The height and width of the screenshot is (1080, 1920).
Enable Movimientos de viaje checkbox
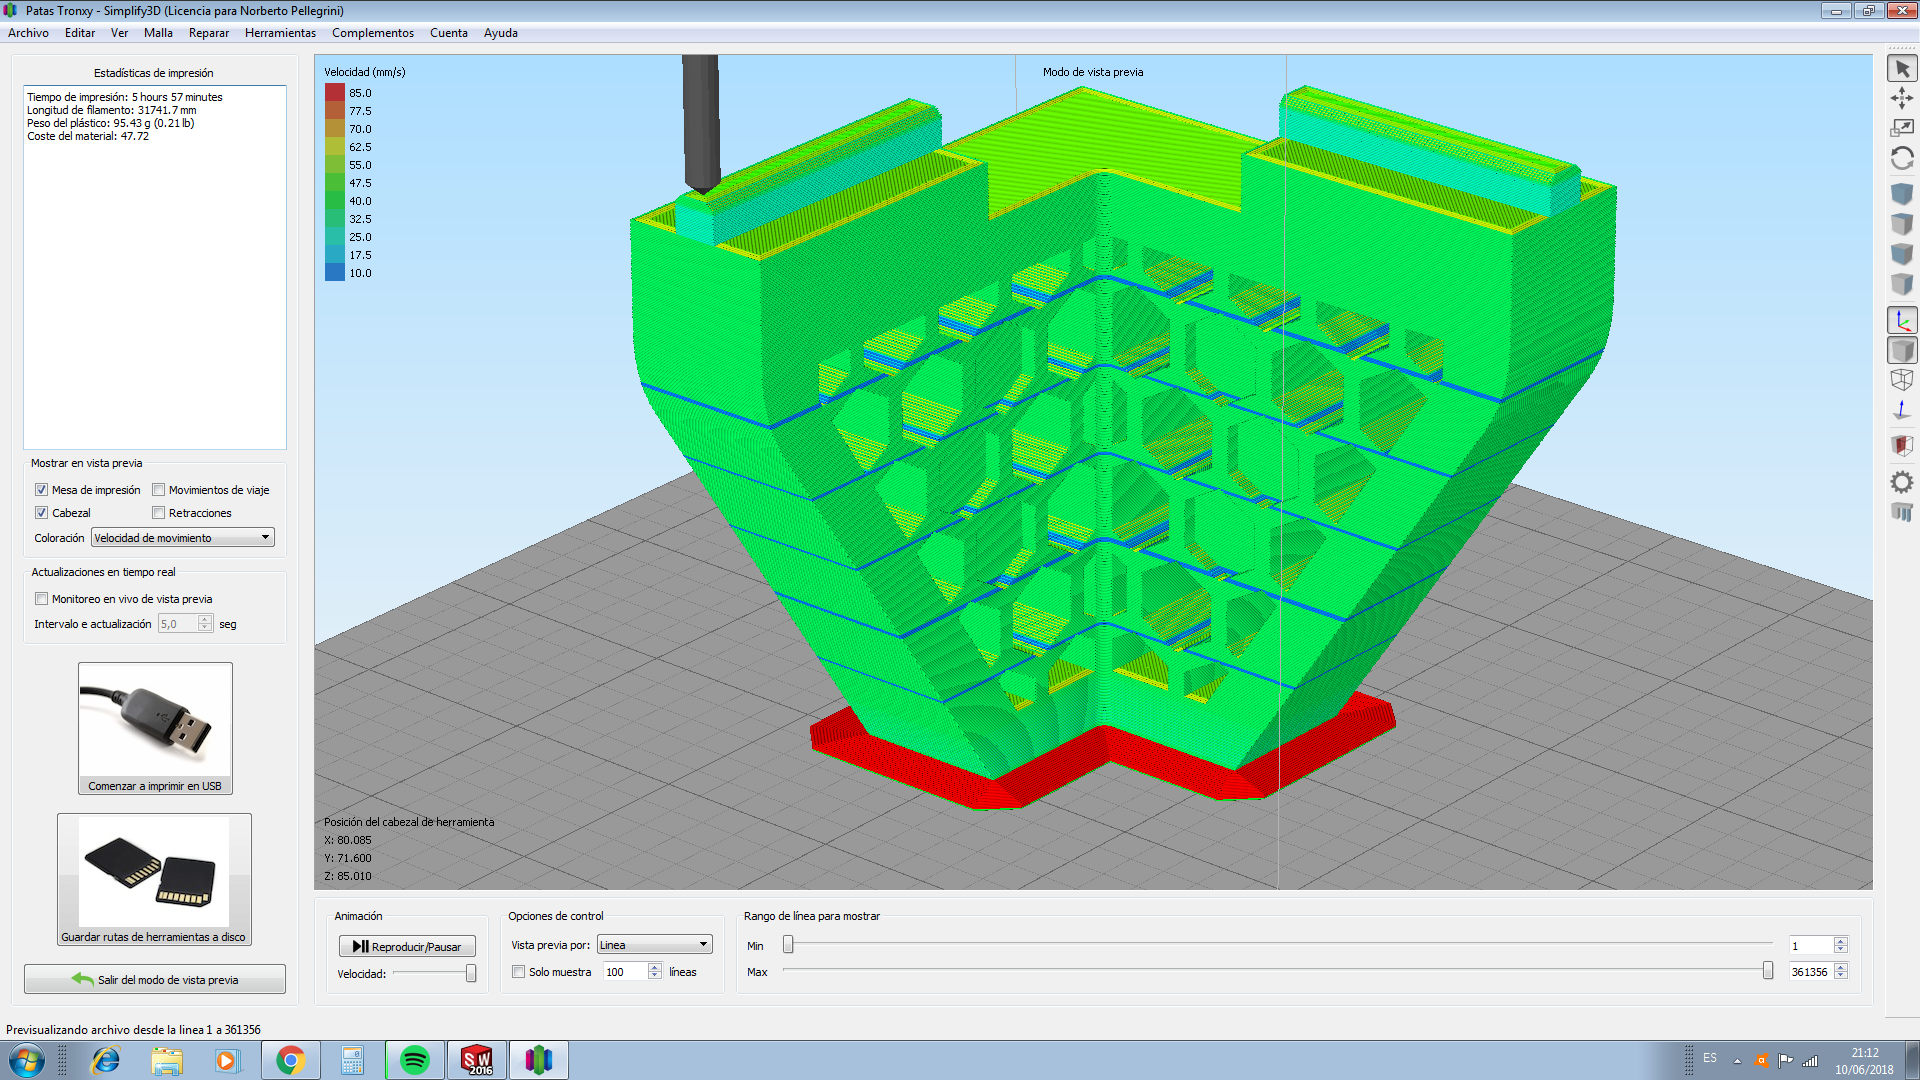(158, 490)
